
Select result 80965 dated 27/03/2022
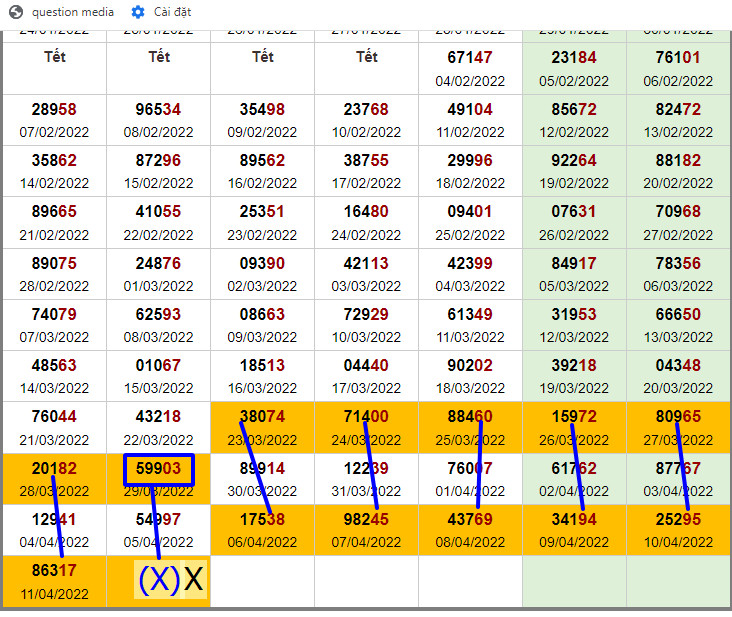678,427
